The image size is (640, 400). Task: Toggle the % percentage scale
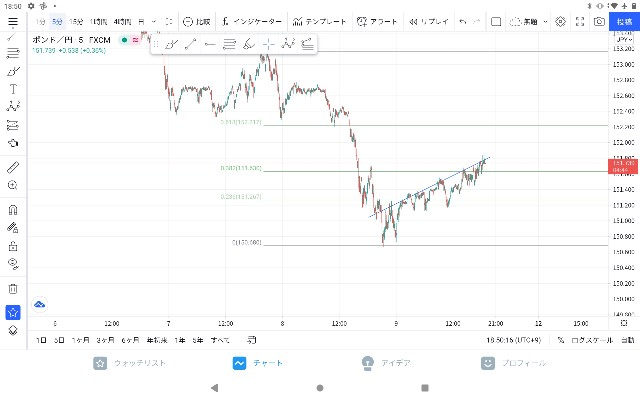click(560, 340)
